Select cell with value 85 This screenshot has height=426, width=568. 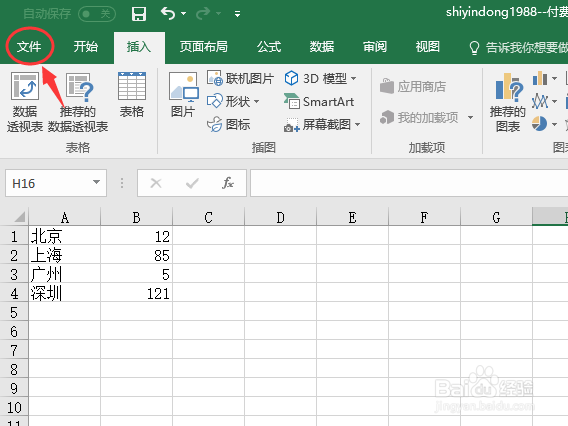pos(136,255)
